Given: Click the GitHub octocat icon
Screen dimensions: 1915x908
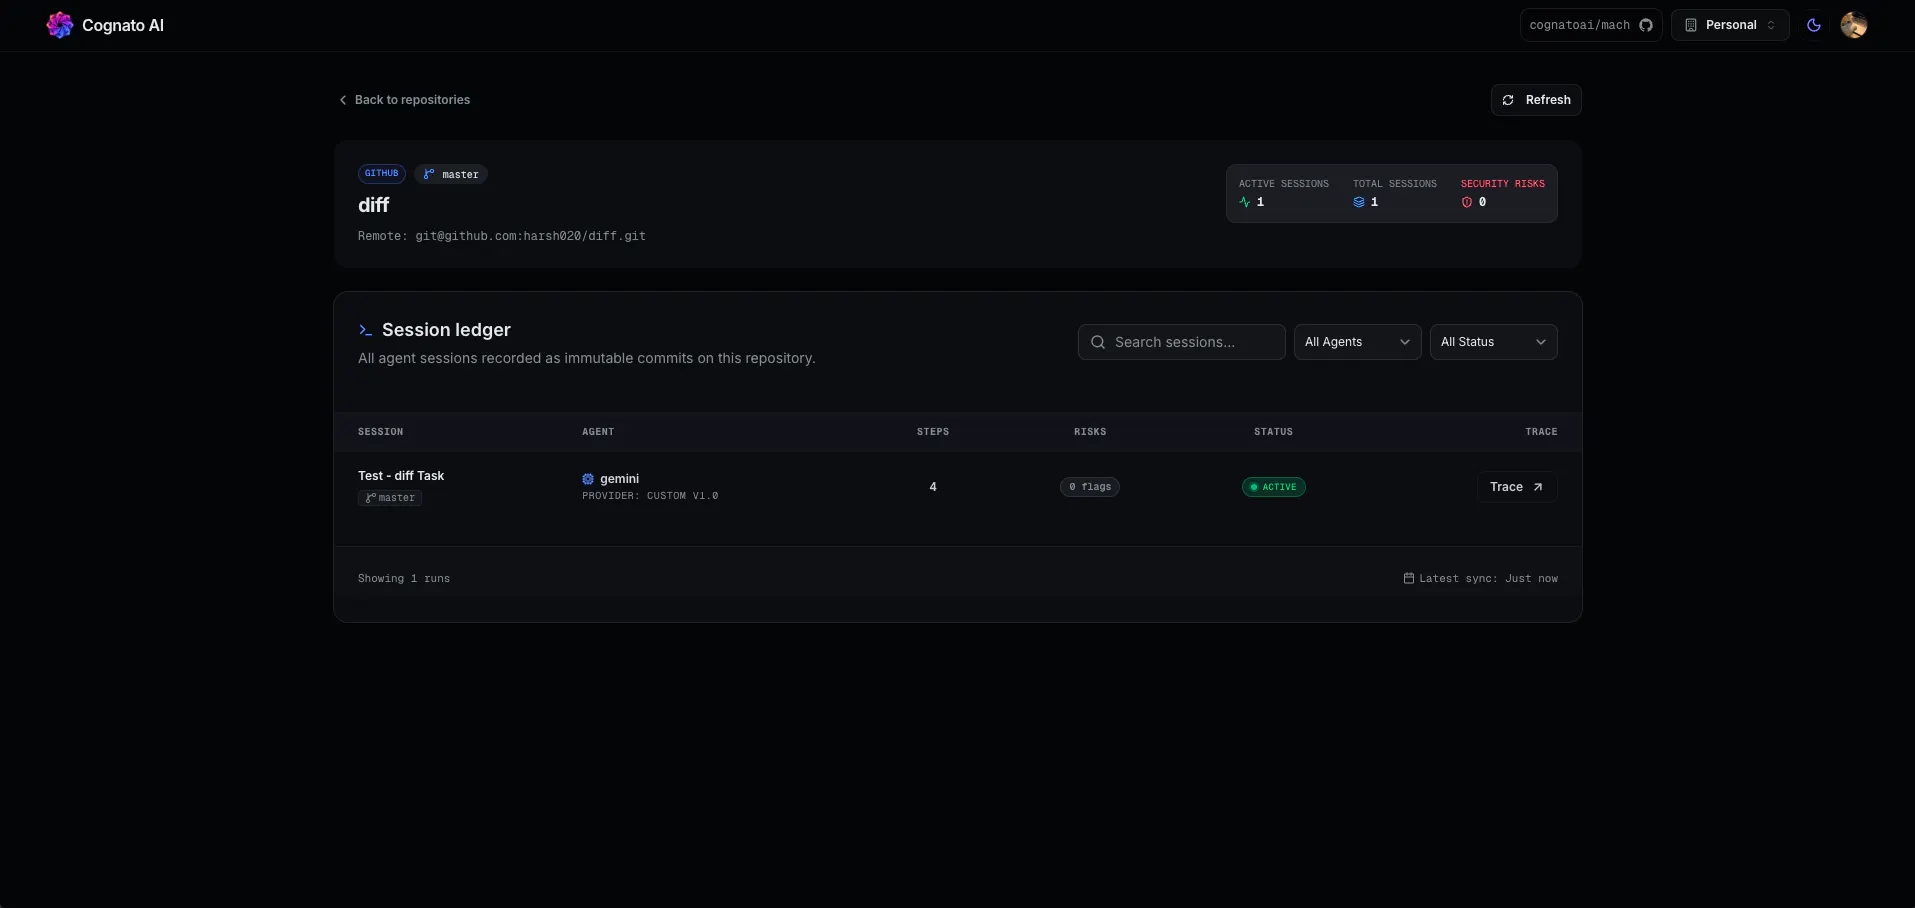Looking at the screenshot, I should pos(1646,25).
